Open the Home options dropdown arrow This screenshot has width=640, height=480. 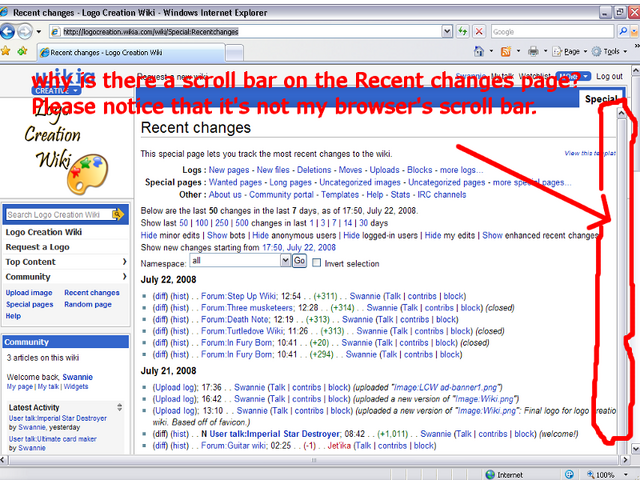[x=491, y=51]
